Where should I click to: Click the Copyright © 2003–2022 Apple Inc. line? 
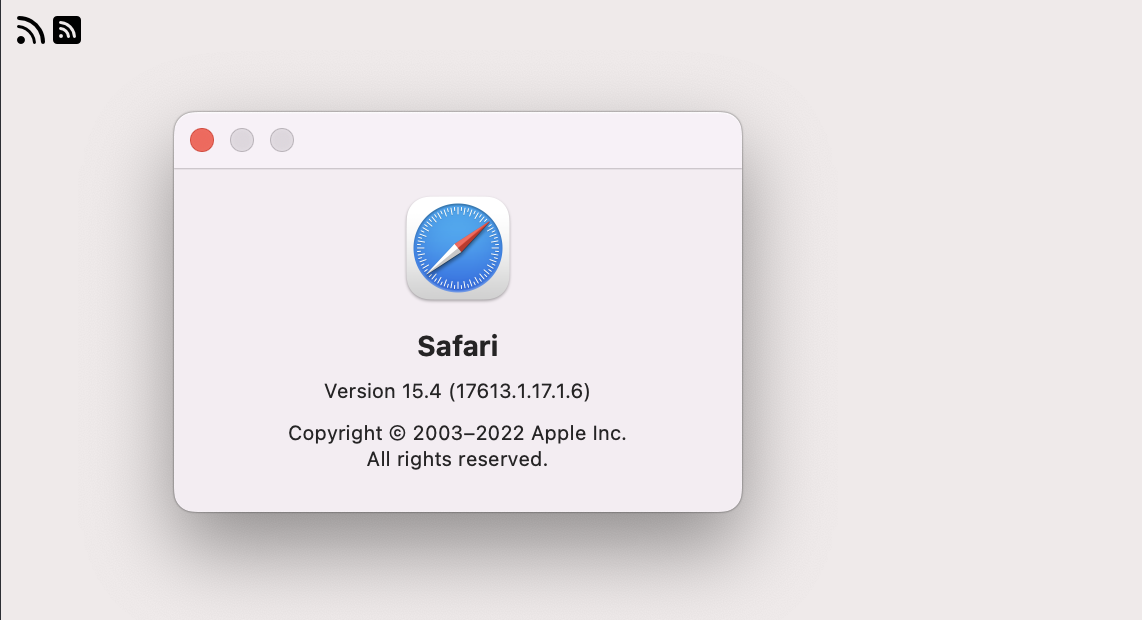(457, 433)
